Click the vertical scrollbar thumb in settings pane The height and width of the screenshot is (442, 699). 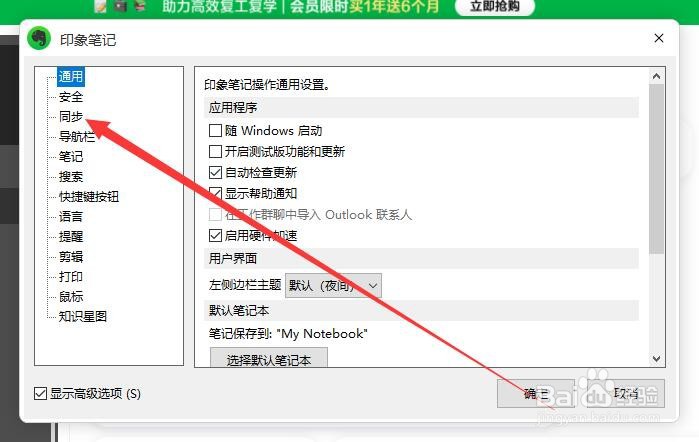click(x=656, y=169)
